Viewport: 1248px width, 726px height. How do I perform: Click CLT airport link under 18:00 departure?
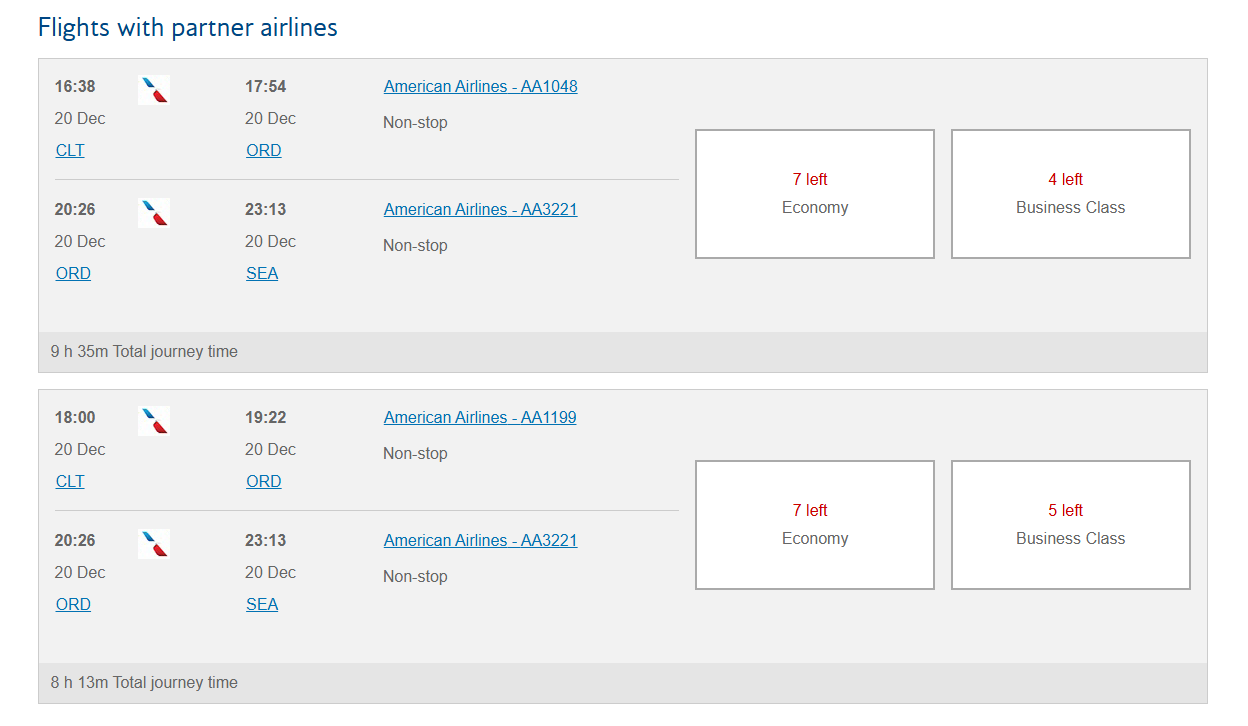(x=70, y=481)
